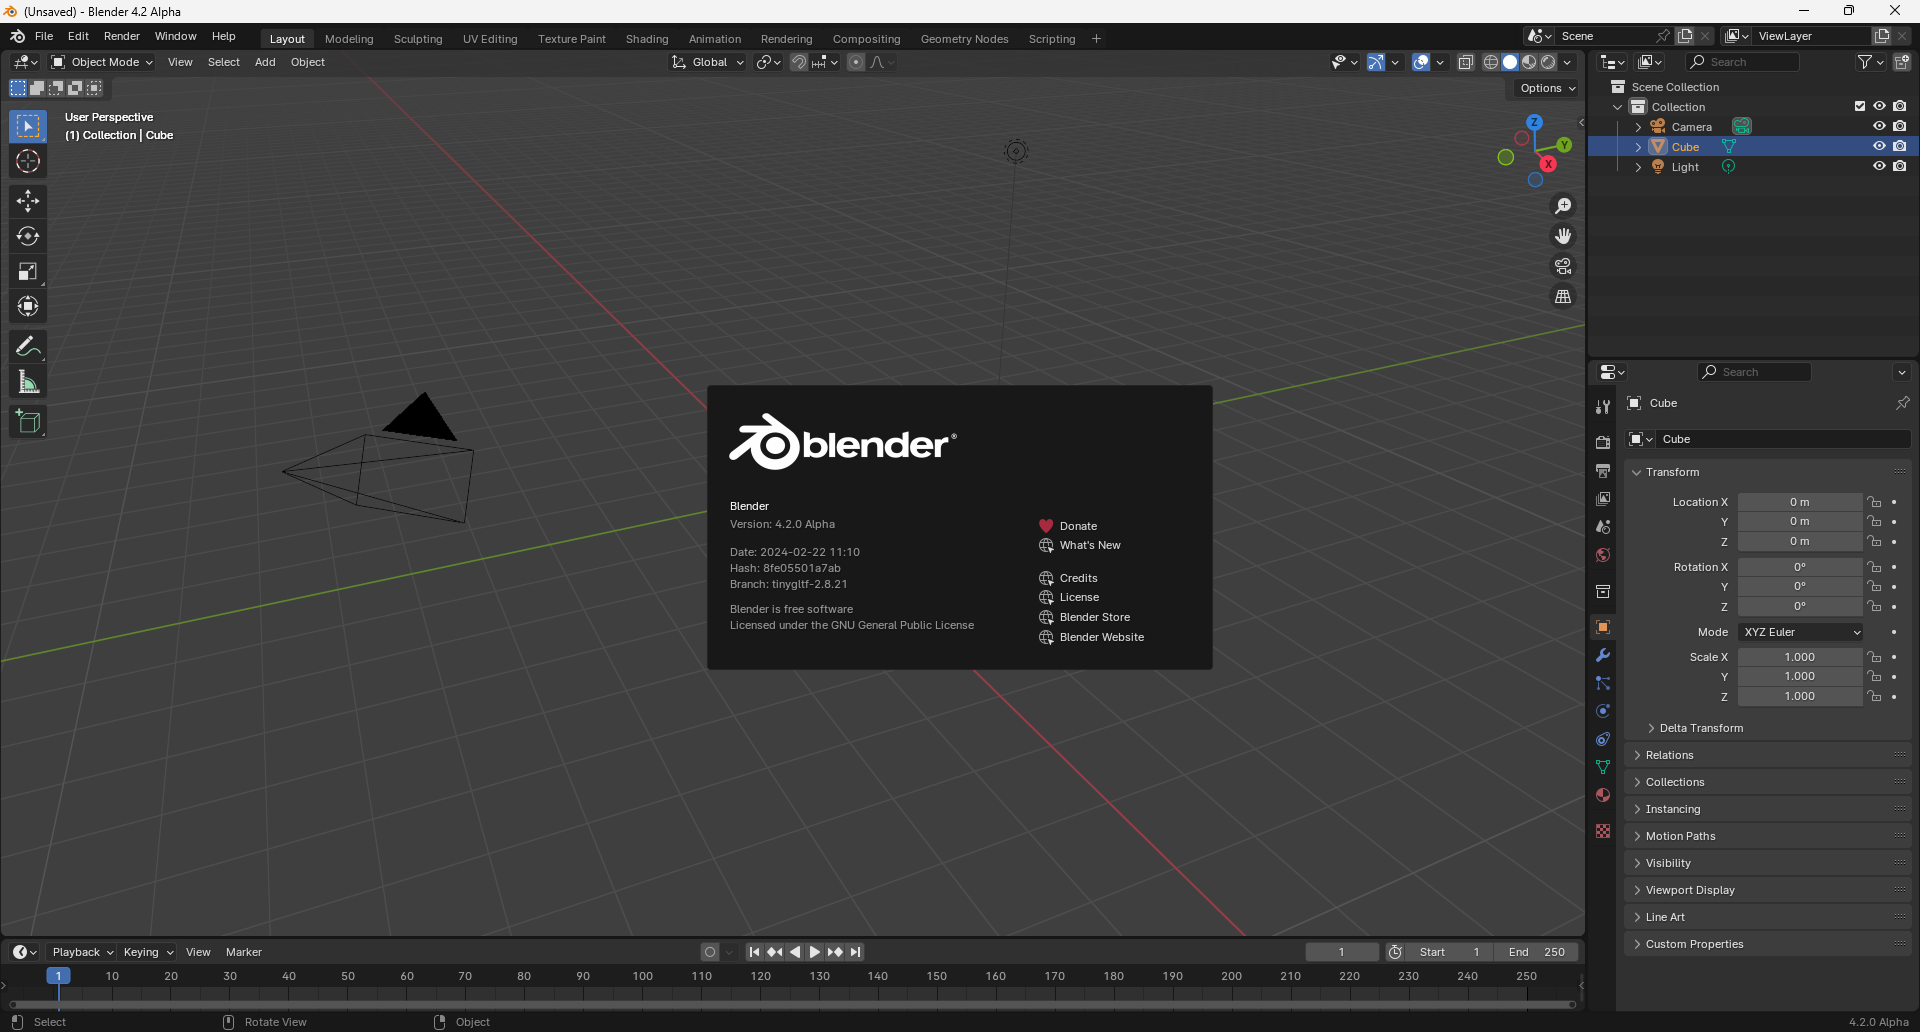The height and width of the screenshot is (1032, 1920).
Task: Click the frame 1 playhead marker
Action: click(58, 976)
